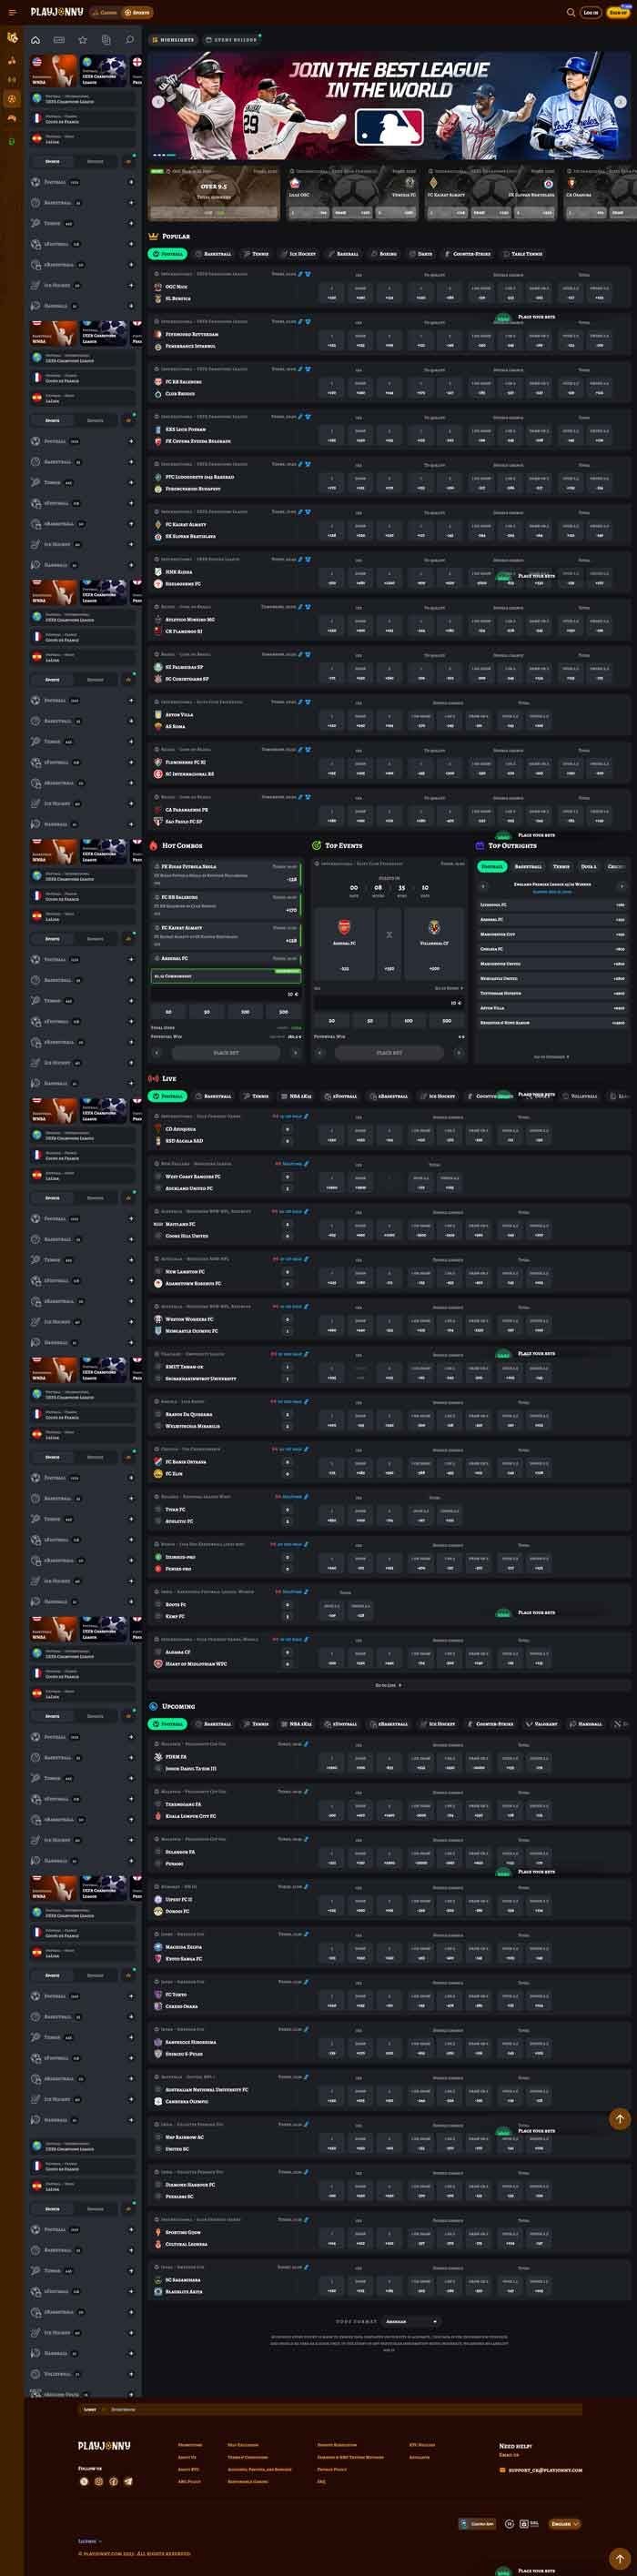Open the Event Builder tab
This screenshot has height=2576, width=637.
pos(231,40)
